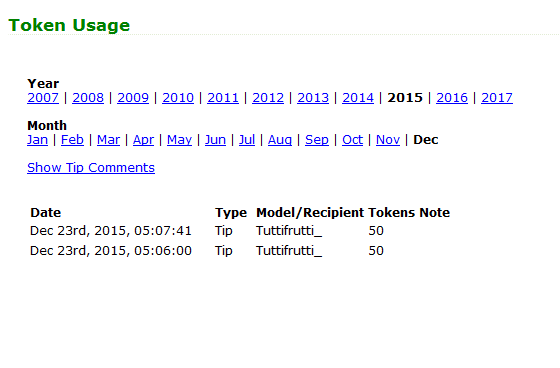Click the Tokens column header
The width and height of the screenshot is (560, 368).
coord(392,213)
